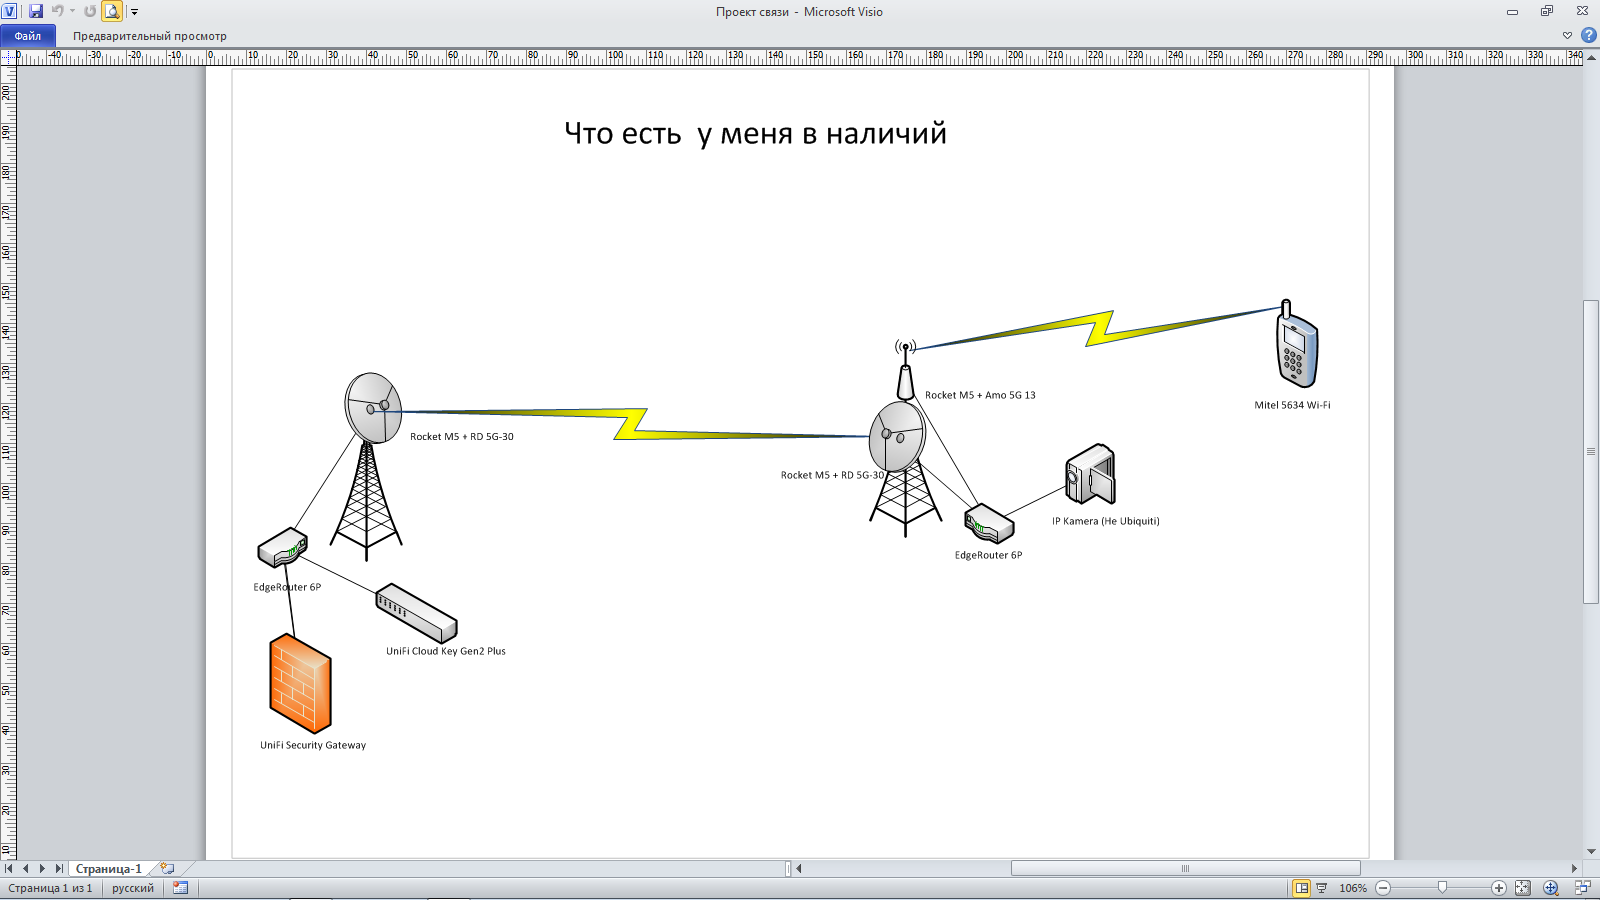Select the Предварительный просмотр tab
1600x900 pixels.
coord(150,36)
